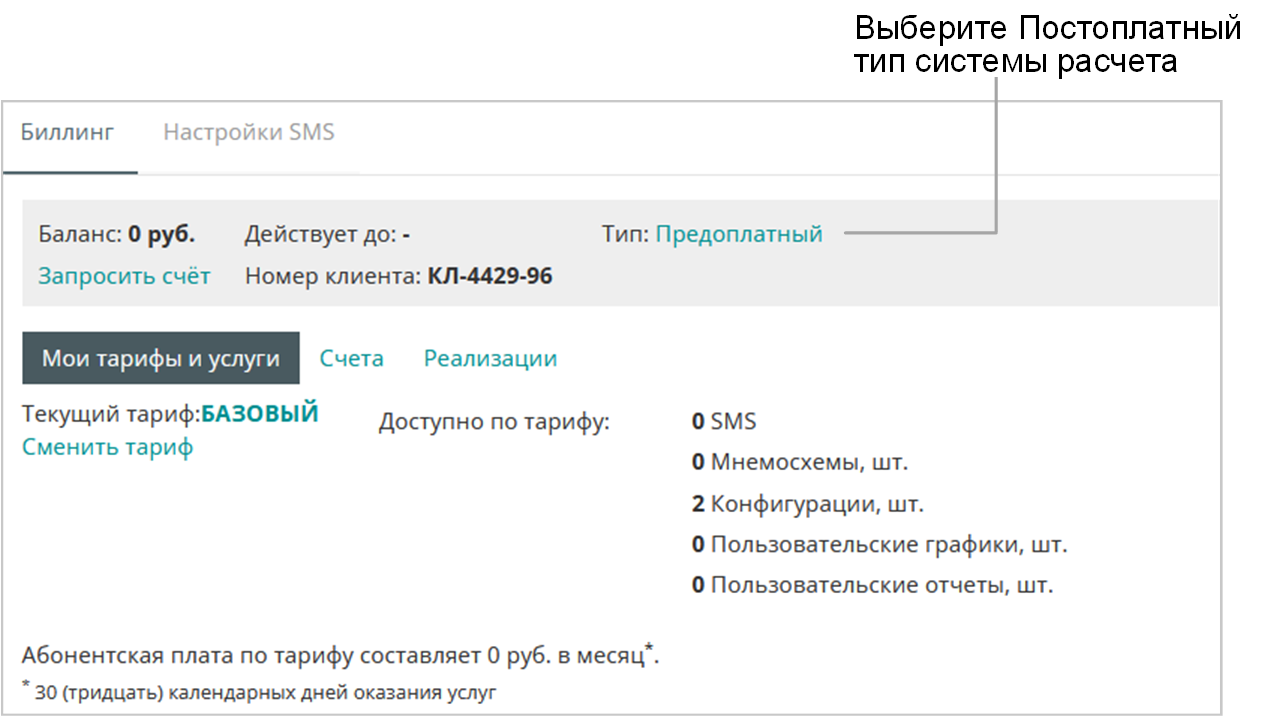Open the Предоплатный payment type selector
The image size is (1269, 716).
[x=739, y=235]
